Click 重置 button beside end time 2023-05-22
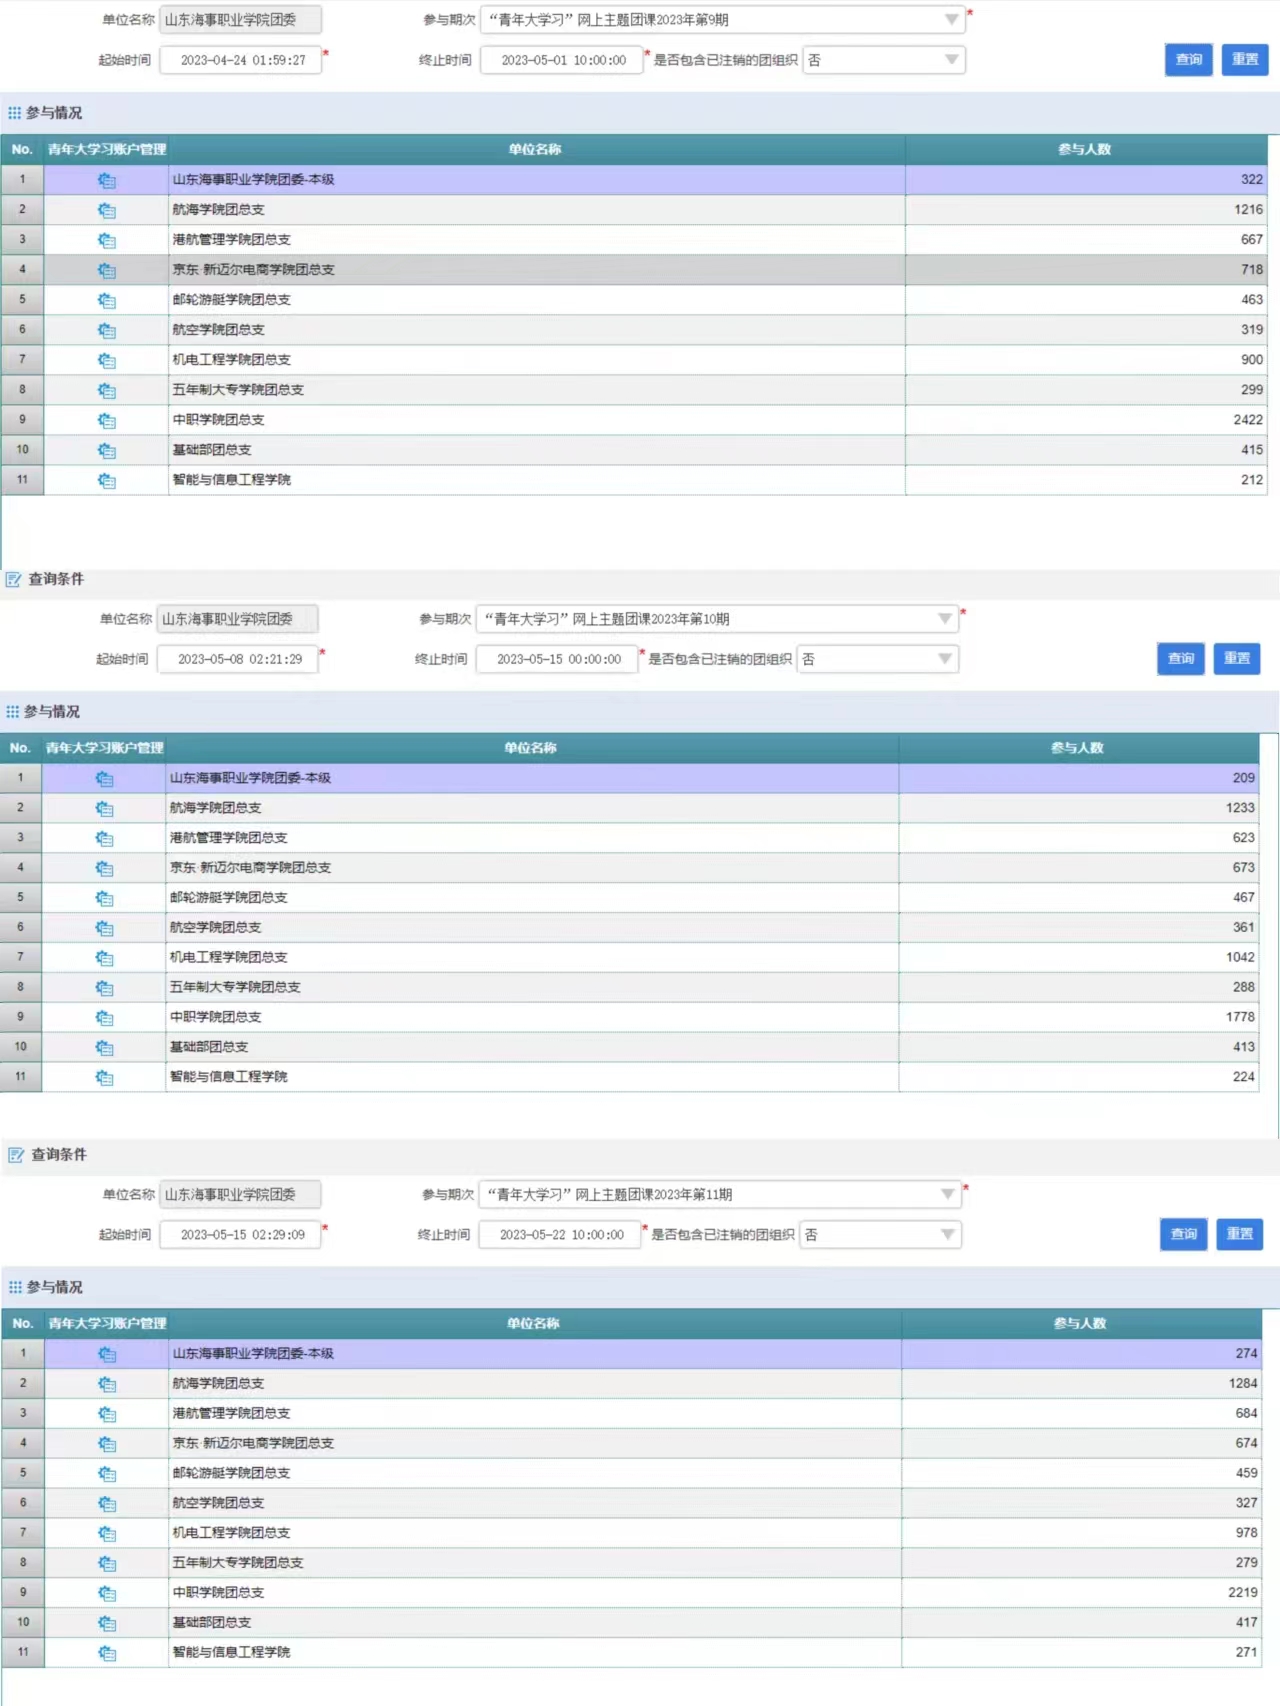This screenshot has width=1280, height=1706. [x=1239, y=1234]
